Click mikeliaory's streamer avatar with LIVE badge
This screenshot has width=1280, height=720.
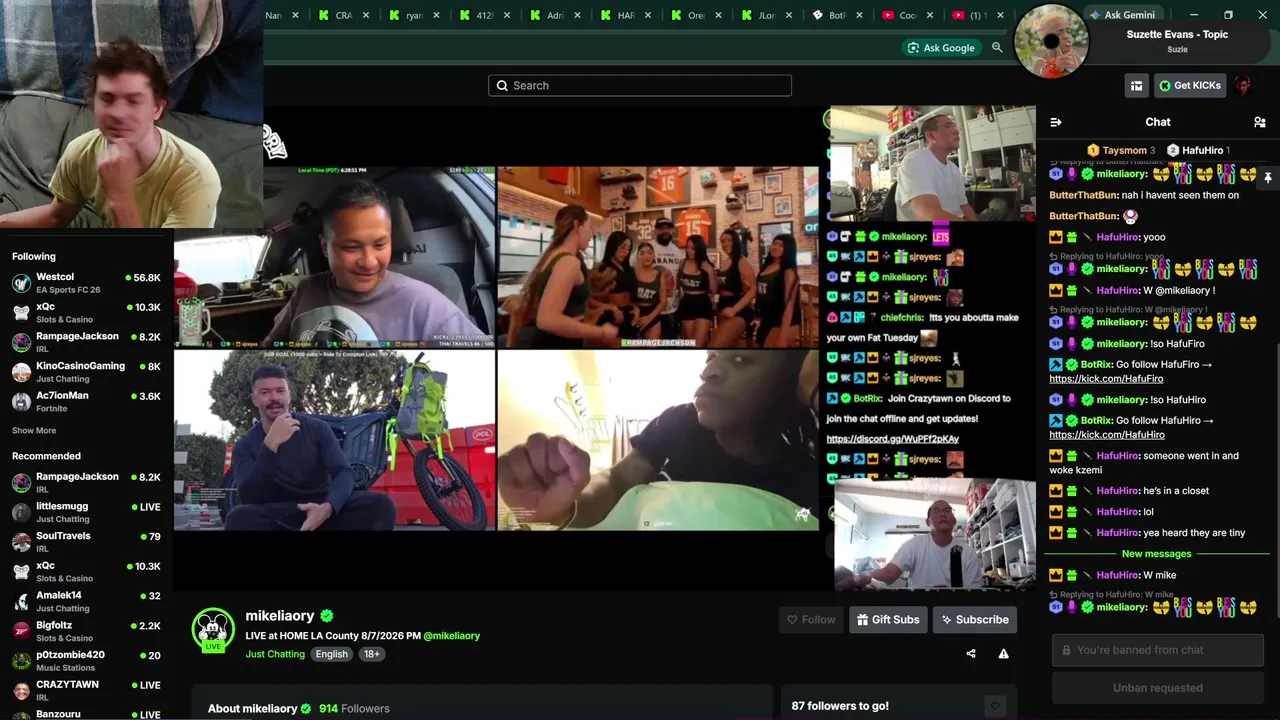tap(213, 630)
